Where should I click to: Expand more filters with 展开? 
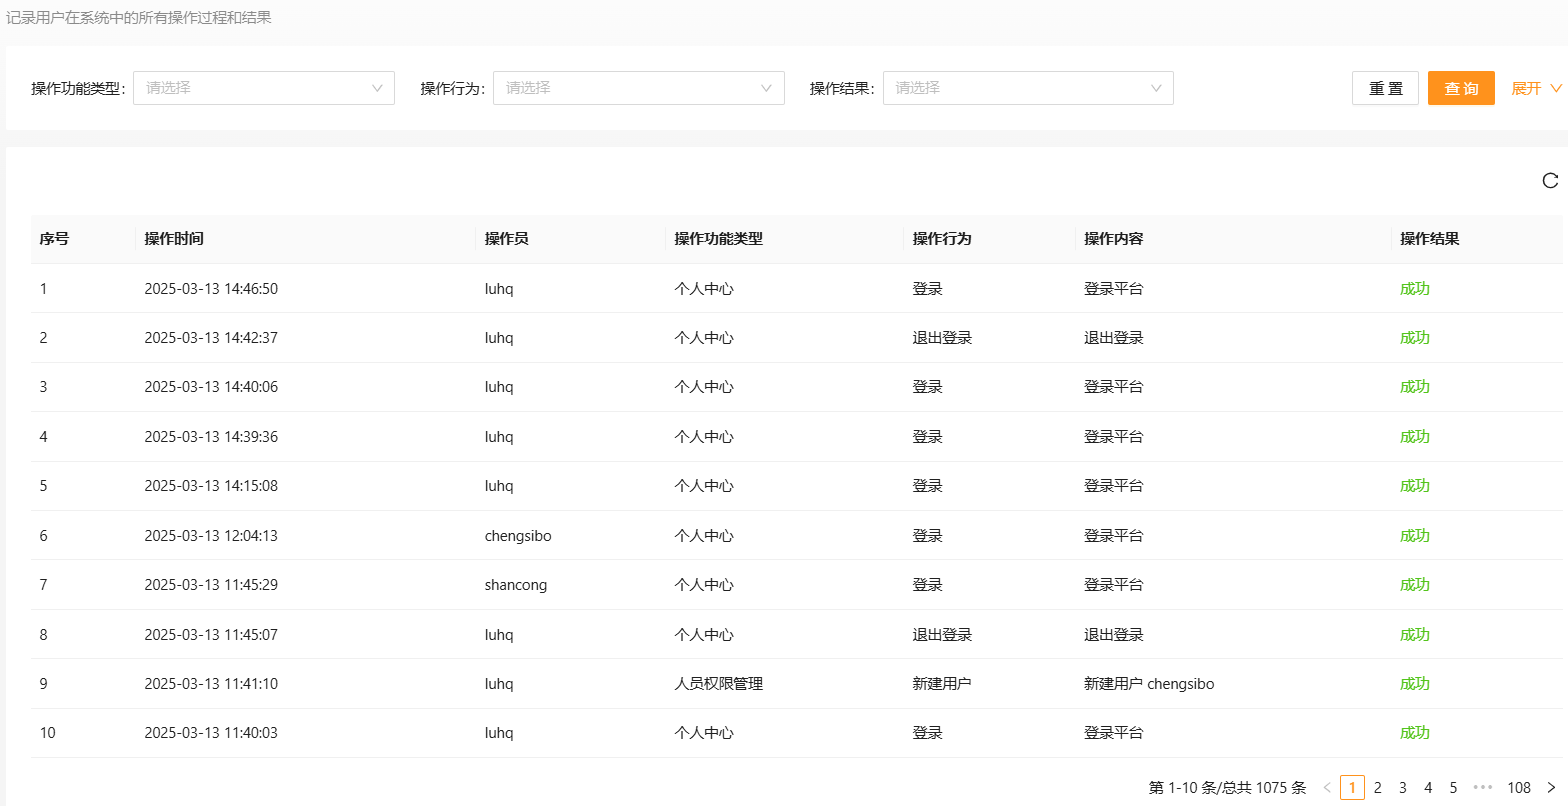coord(1535,88)
